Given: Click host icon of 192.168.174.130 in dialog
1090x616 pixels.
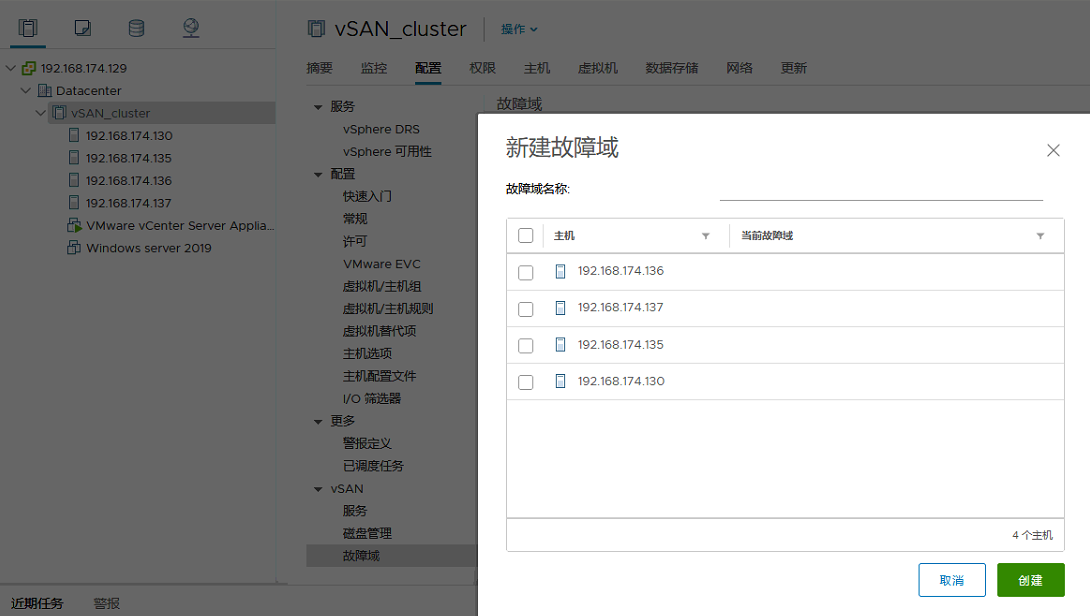Looking at the screenshot, I should pos(560,381).
